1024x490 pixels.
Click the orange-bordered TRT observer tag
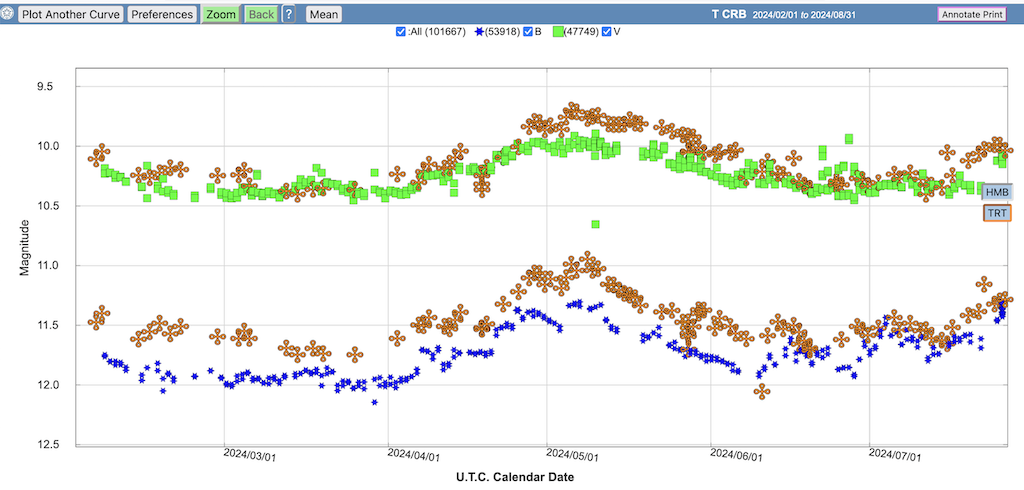point(996,213)
